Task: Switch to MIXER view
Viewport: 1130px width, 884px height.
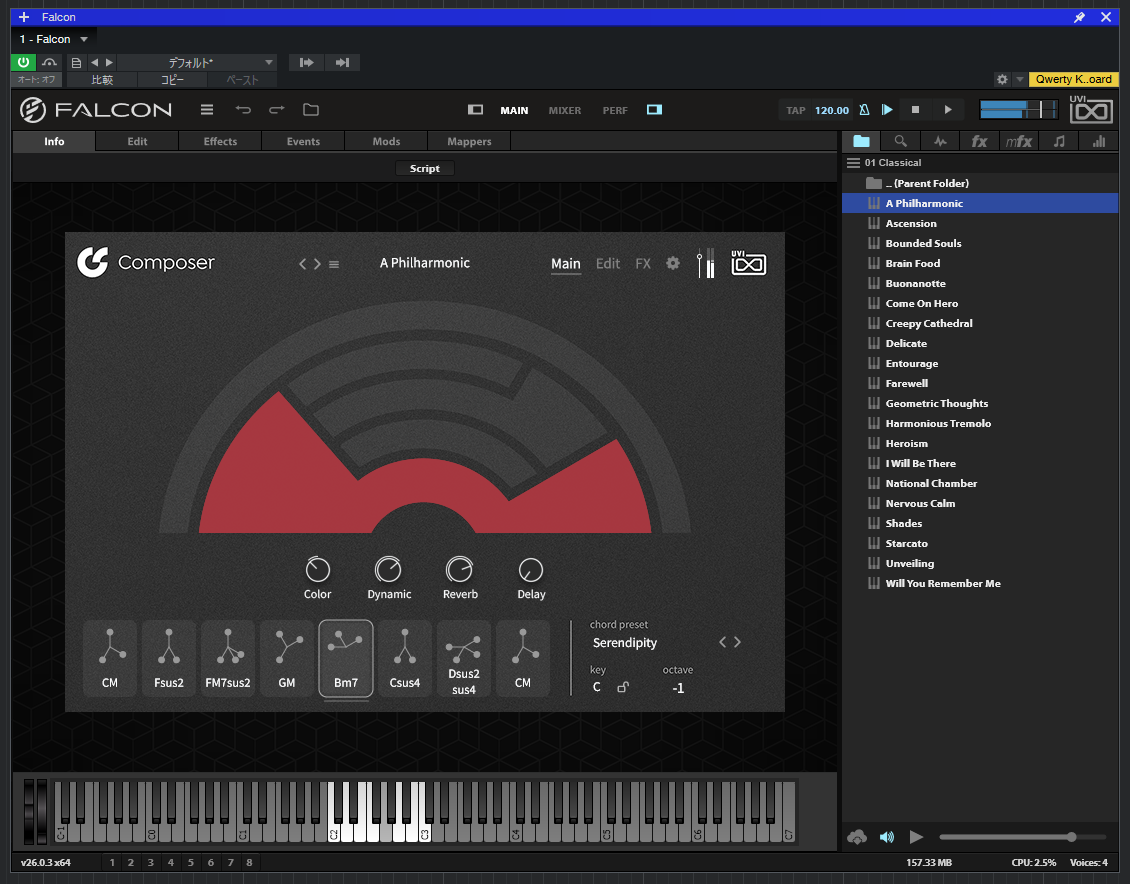Action: point(564,110)
